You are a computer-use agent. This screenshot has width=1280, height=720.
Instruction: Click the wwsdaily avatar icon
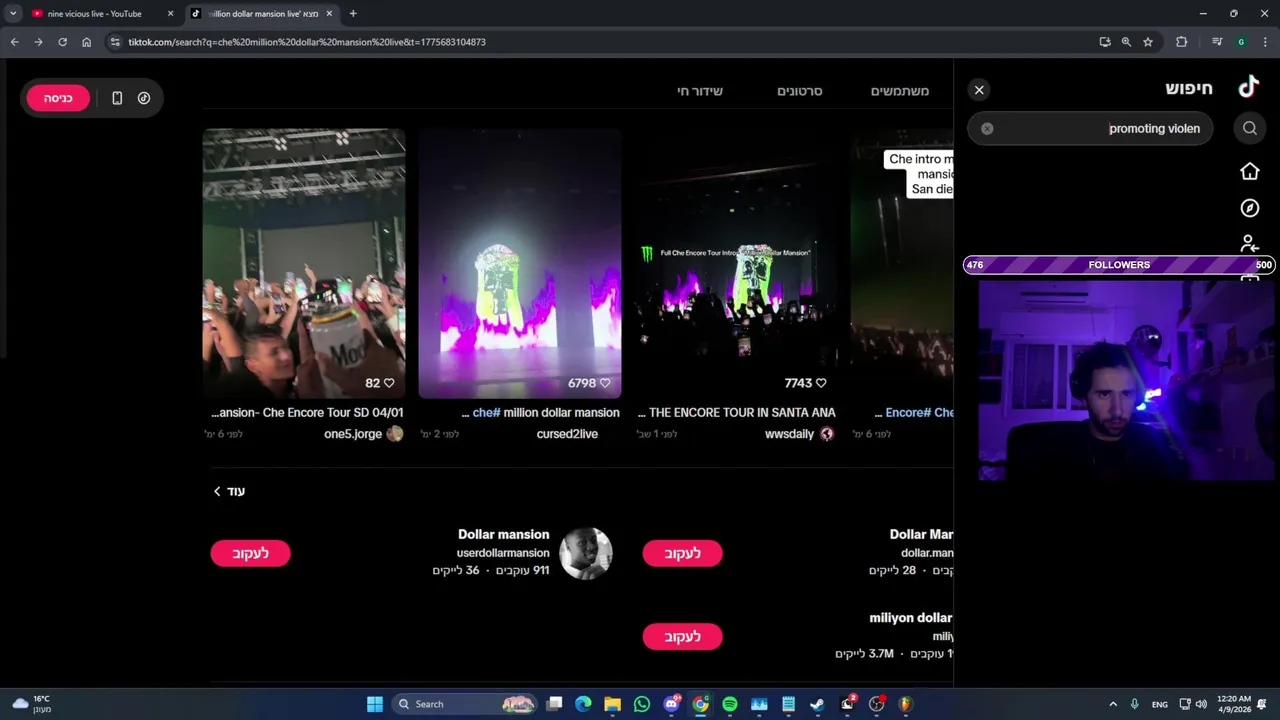pyautogui.click(x=827, y=434)
